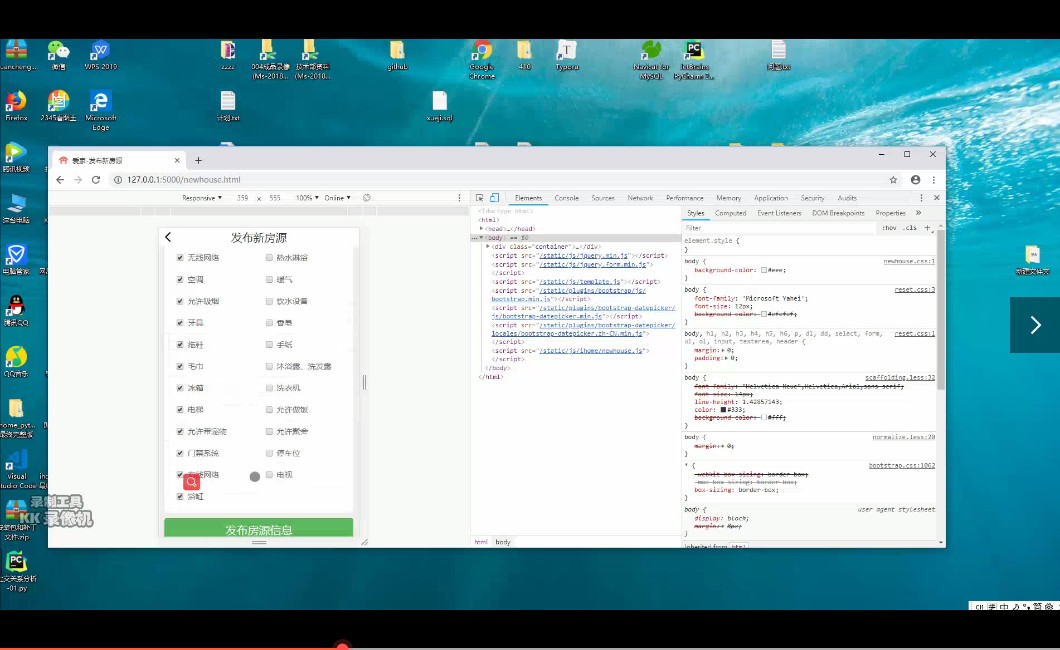Open the JetBrains PyCharm desktop shortcut
The height and width of the screenshot is (650, 1060).
(x=694, y=59)
